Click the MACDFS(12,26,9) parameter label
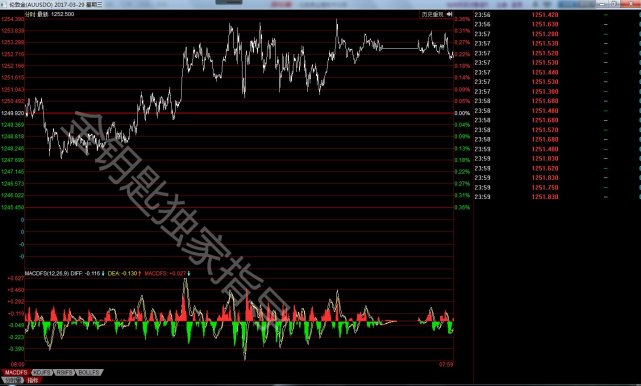The image size is (641, 386). (x=47, y=273)
